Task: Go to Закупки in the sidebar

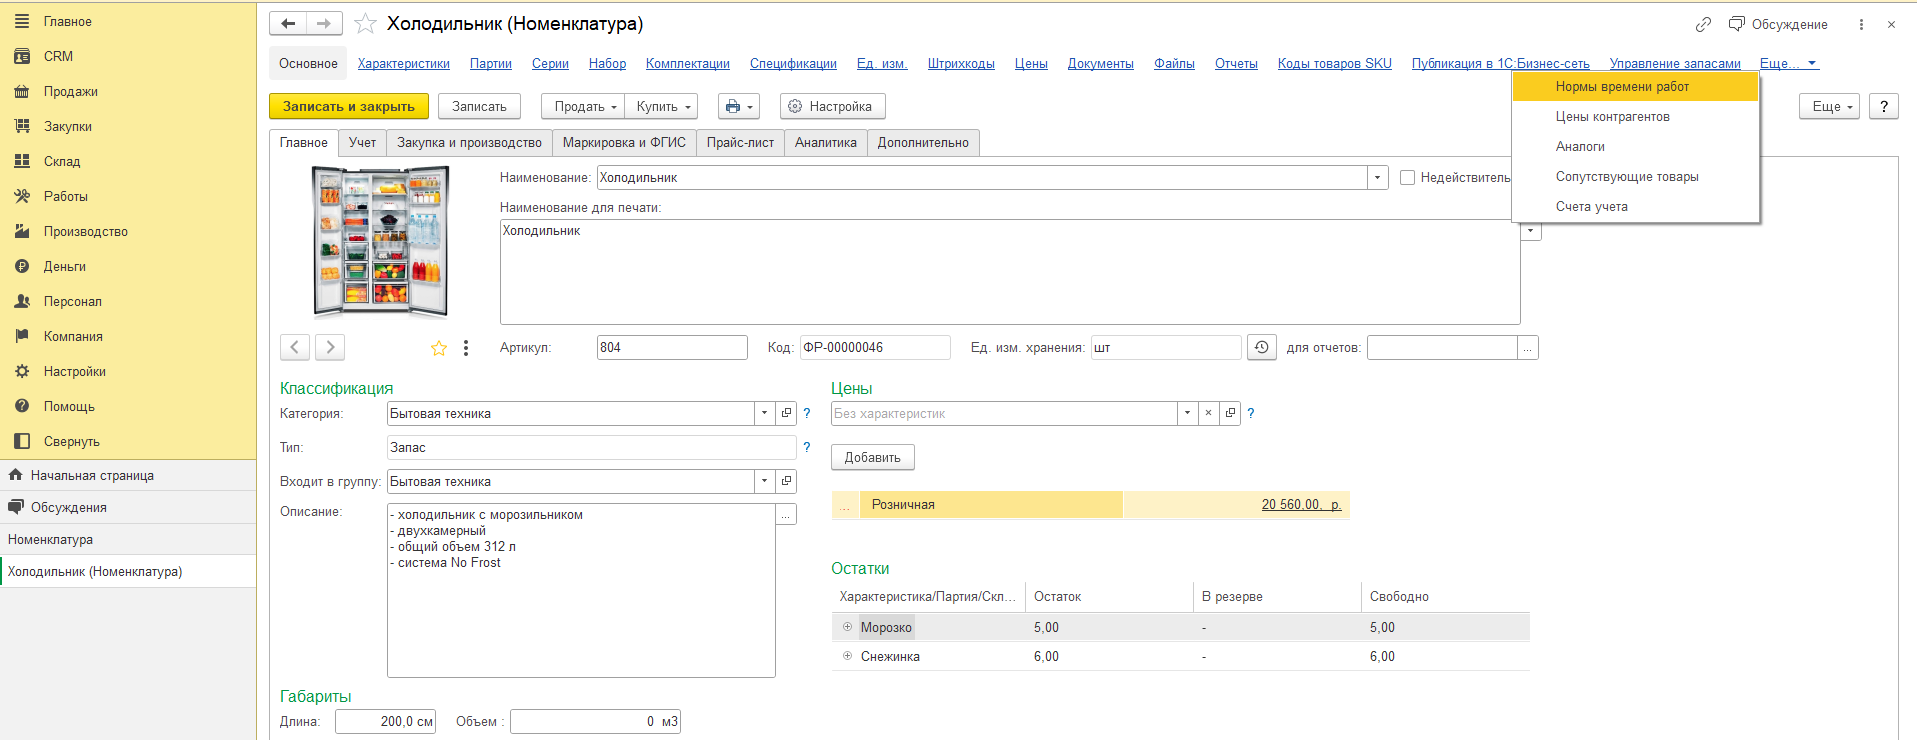Action: (67, 126)
